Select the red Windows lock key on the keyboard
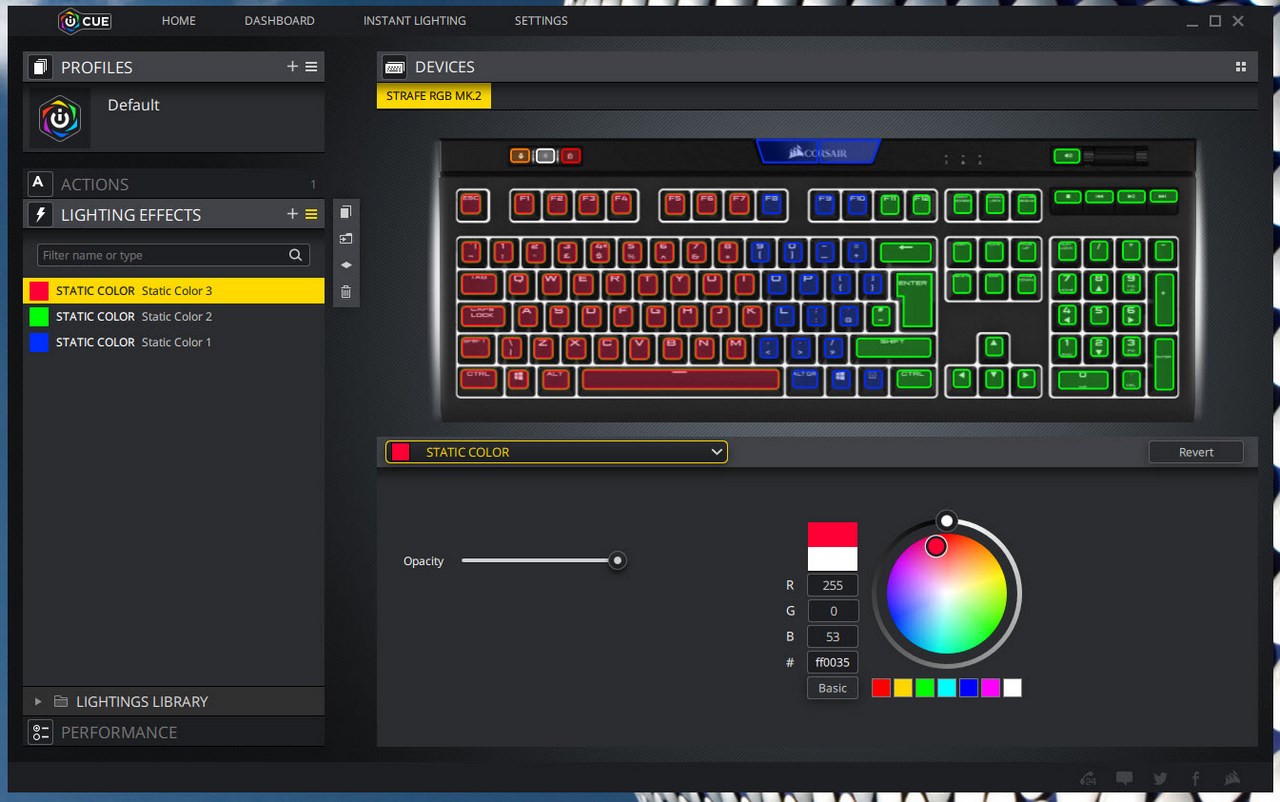Screen dimensions: 1280x802 (570, 156)
